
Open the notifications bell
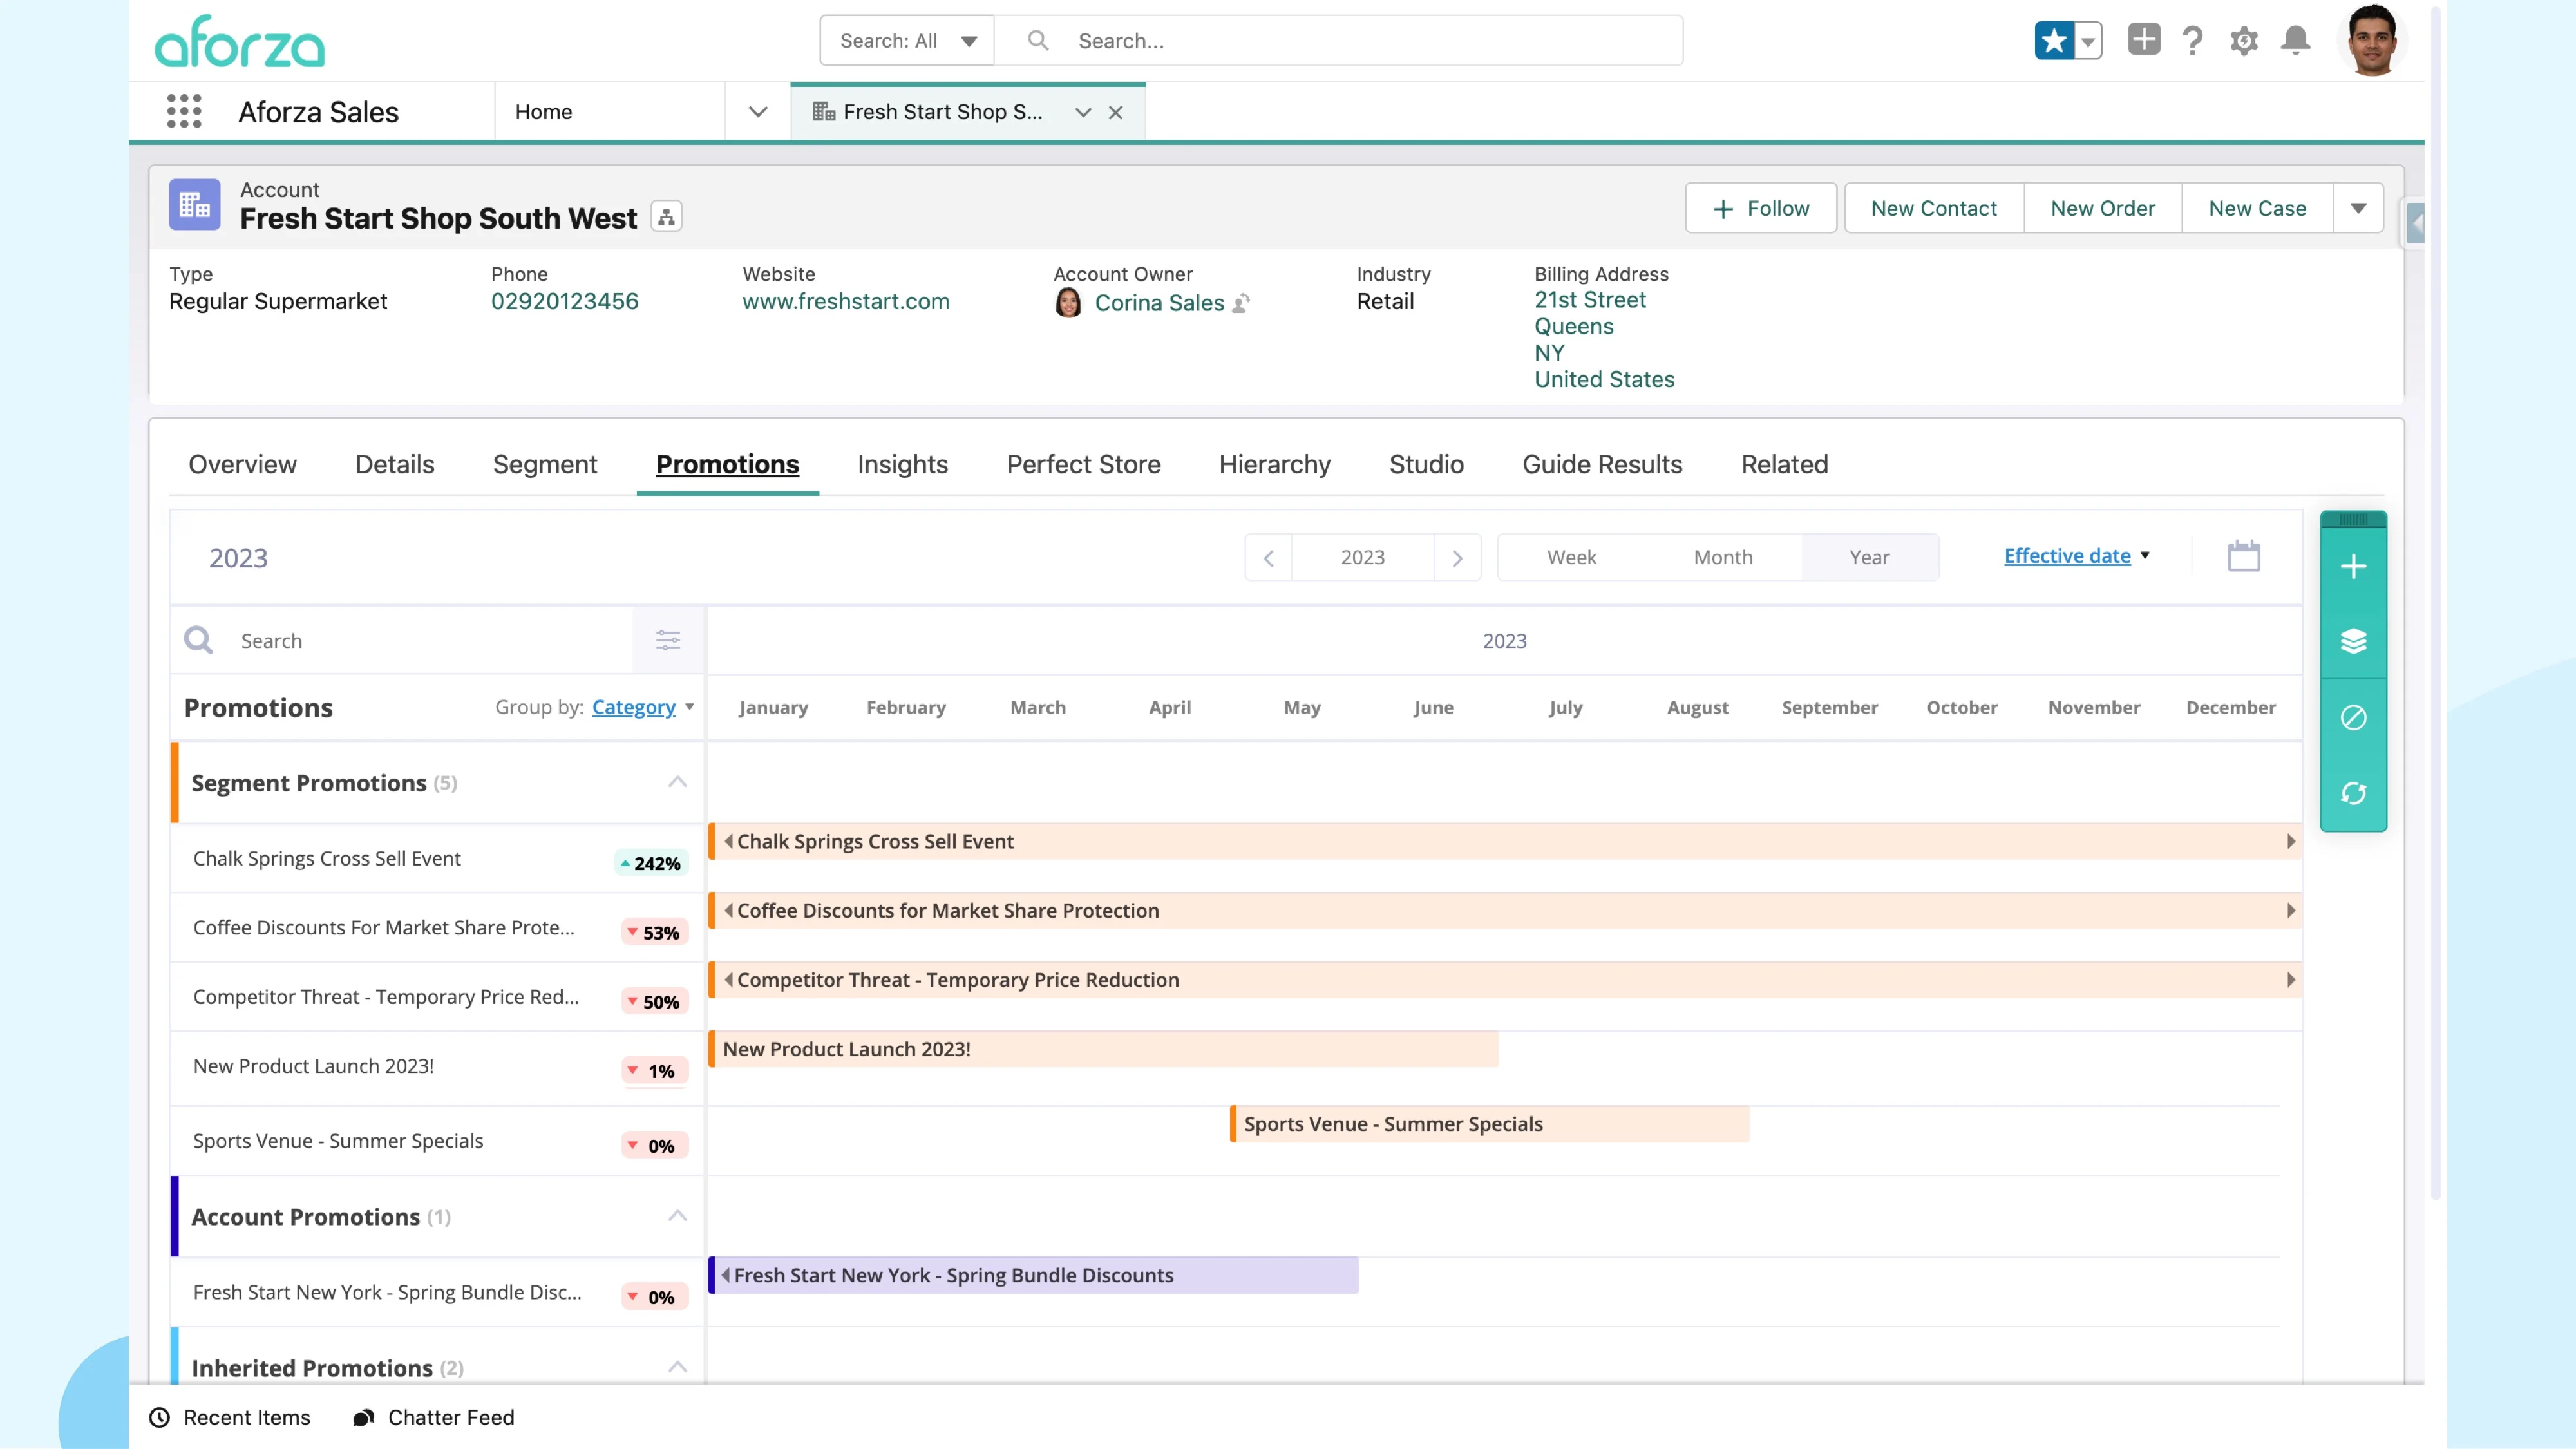2296,41
